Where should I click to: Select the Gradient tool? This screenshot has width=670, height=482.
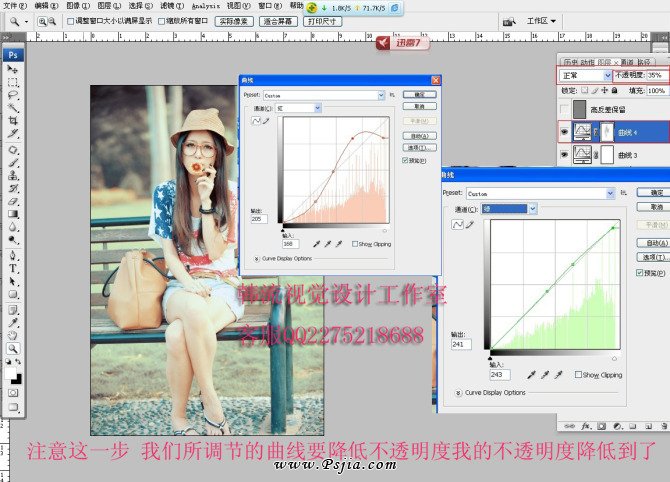tap(13, 214)
